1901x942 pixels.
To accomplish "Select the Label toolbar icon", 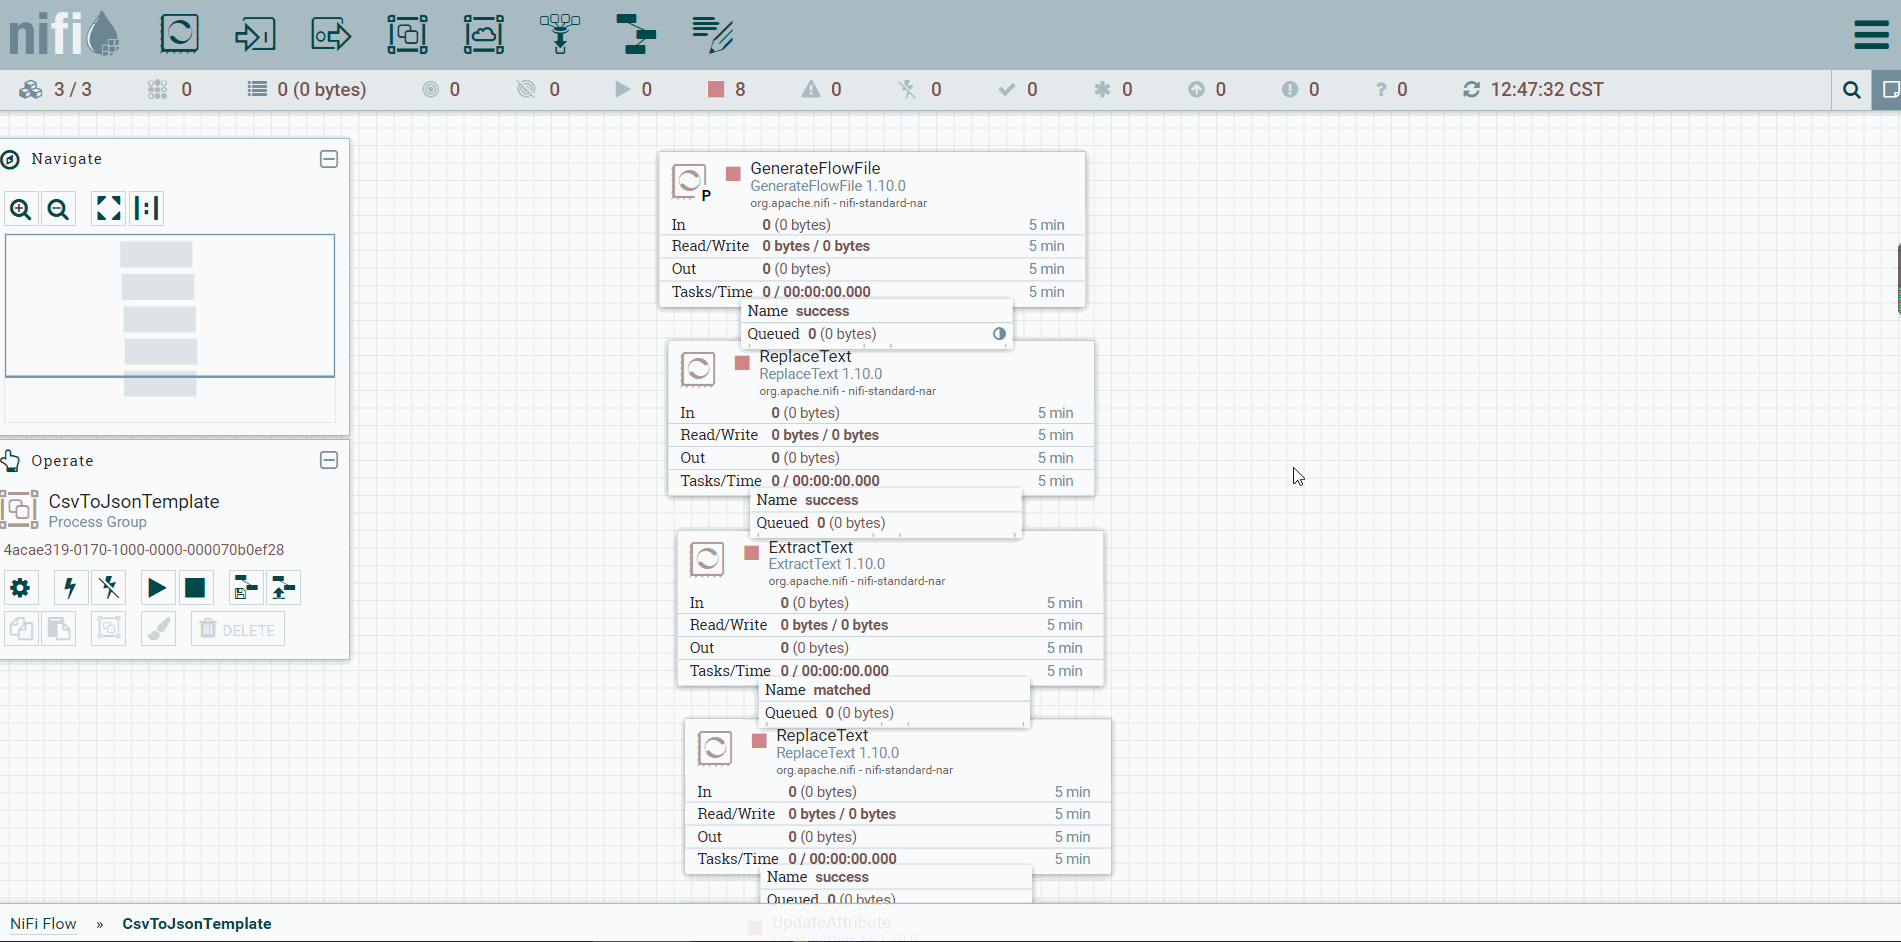I will pos(712,34).
